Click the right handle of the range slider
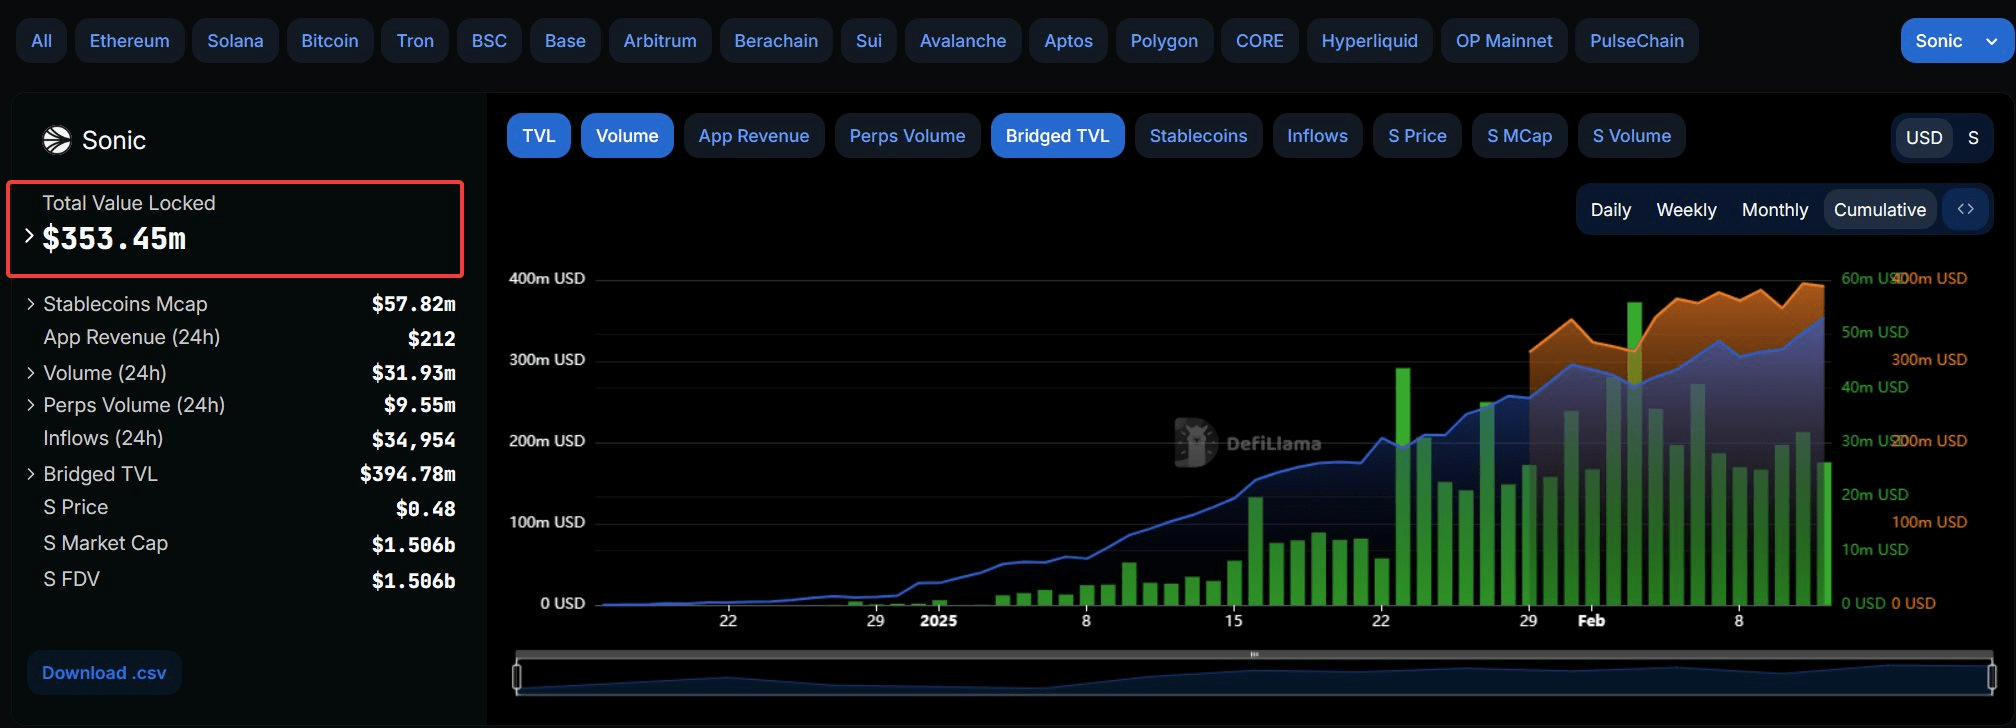This screenshot has width=2016, height=728. coord(1991,677)
